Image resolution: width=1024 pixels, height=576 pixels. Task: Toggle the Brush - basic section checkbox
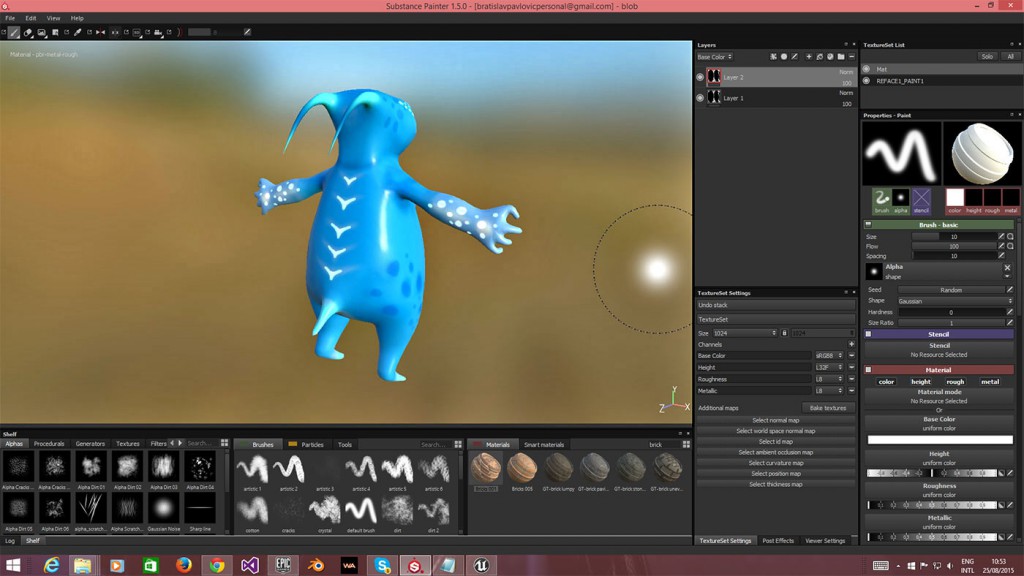(x=869, y=225)
